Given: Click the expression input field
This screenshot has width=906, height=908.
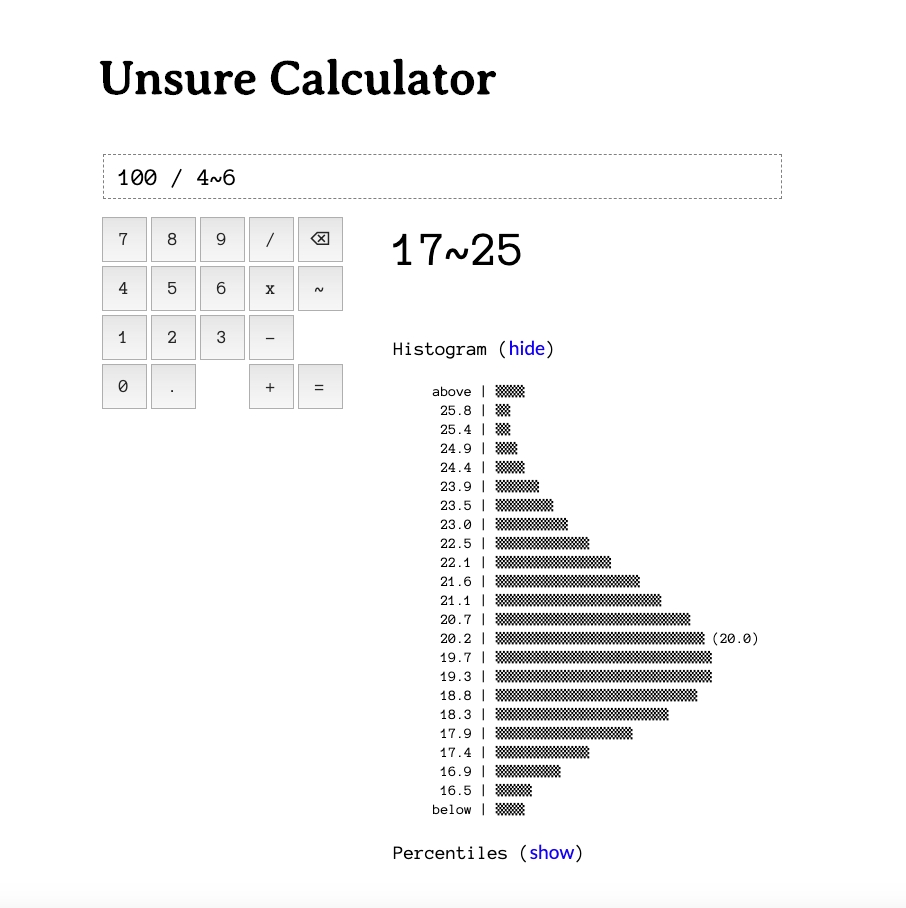Looking at the screenshot, I should tap(442, 177).
